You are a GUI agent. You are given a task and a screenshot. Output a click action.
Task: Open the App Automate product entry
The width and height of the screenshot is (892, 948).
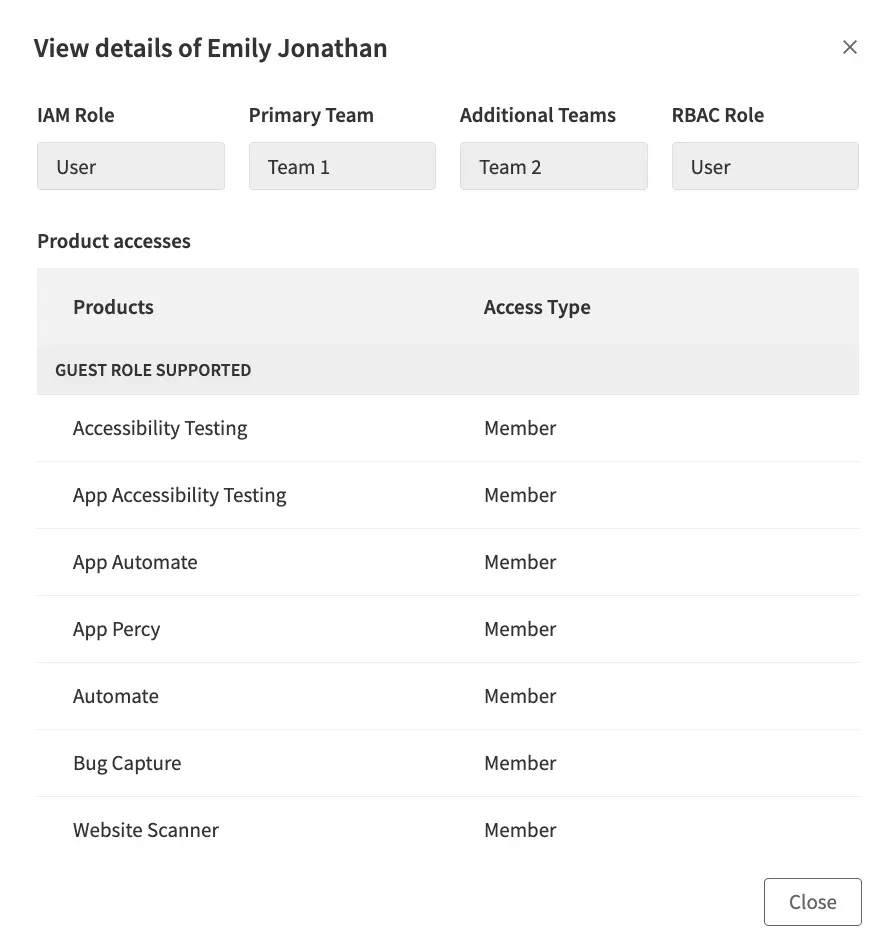point(135,562)
